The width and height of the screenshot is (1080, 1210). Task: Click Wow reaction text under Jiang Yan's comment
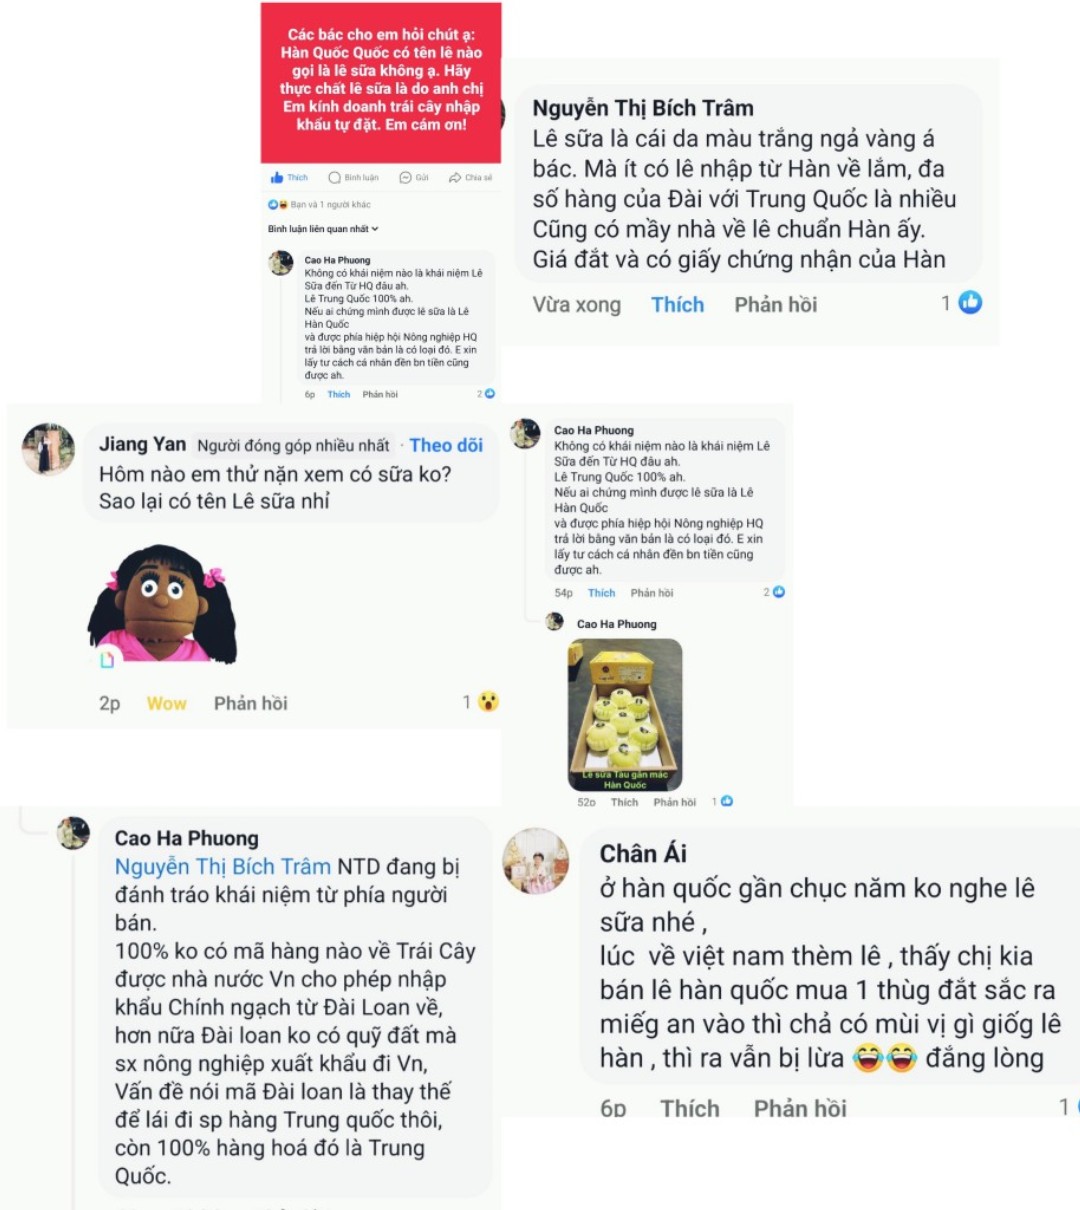tap(167, 703)
